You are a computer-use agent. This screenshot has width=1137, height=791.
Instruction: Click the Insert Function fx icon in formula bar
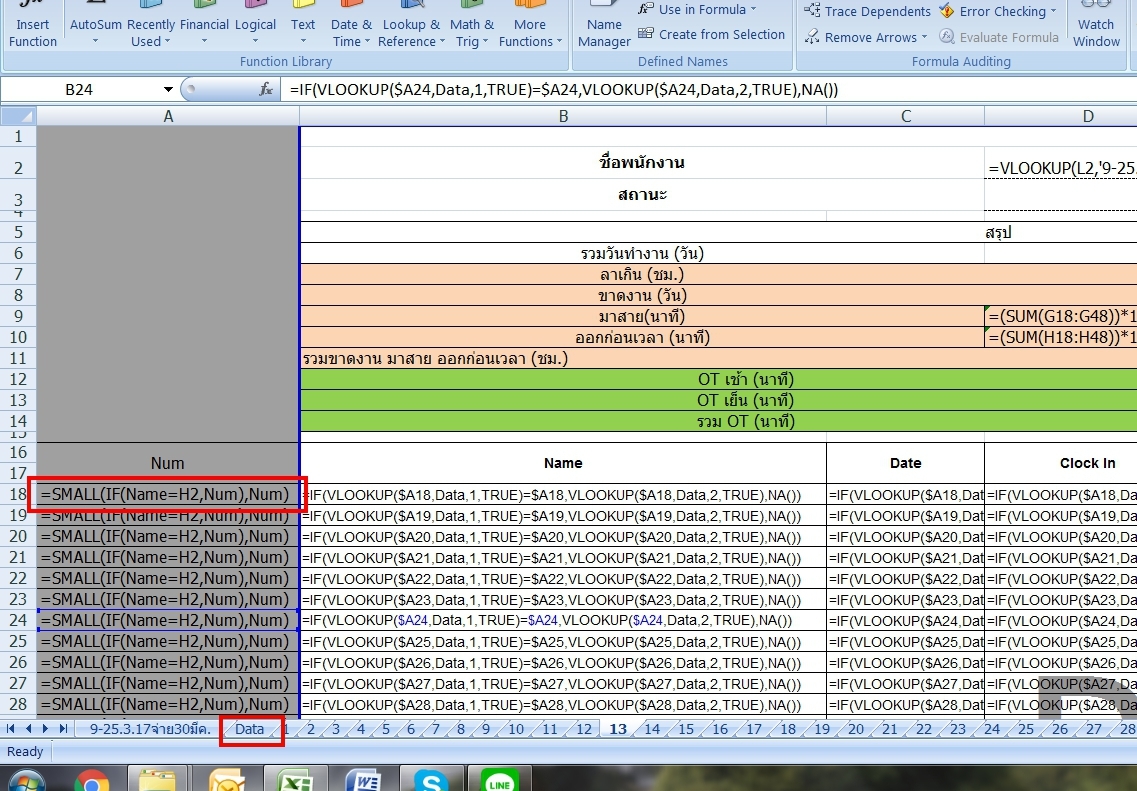pyautogui.click(x=265, y=89)
